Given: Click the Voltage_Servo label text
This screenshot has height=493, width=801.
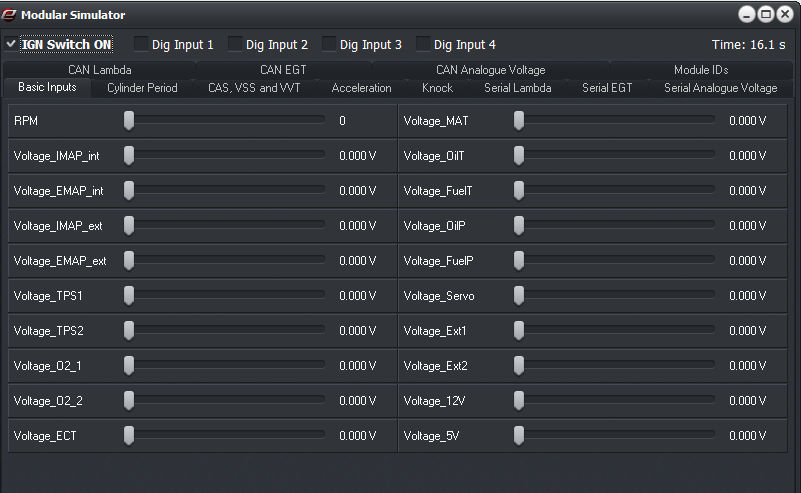Looking at the screenshot, I should (x=439, y=296).
